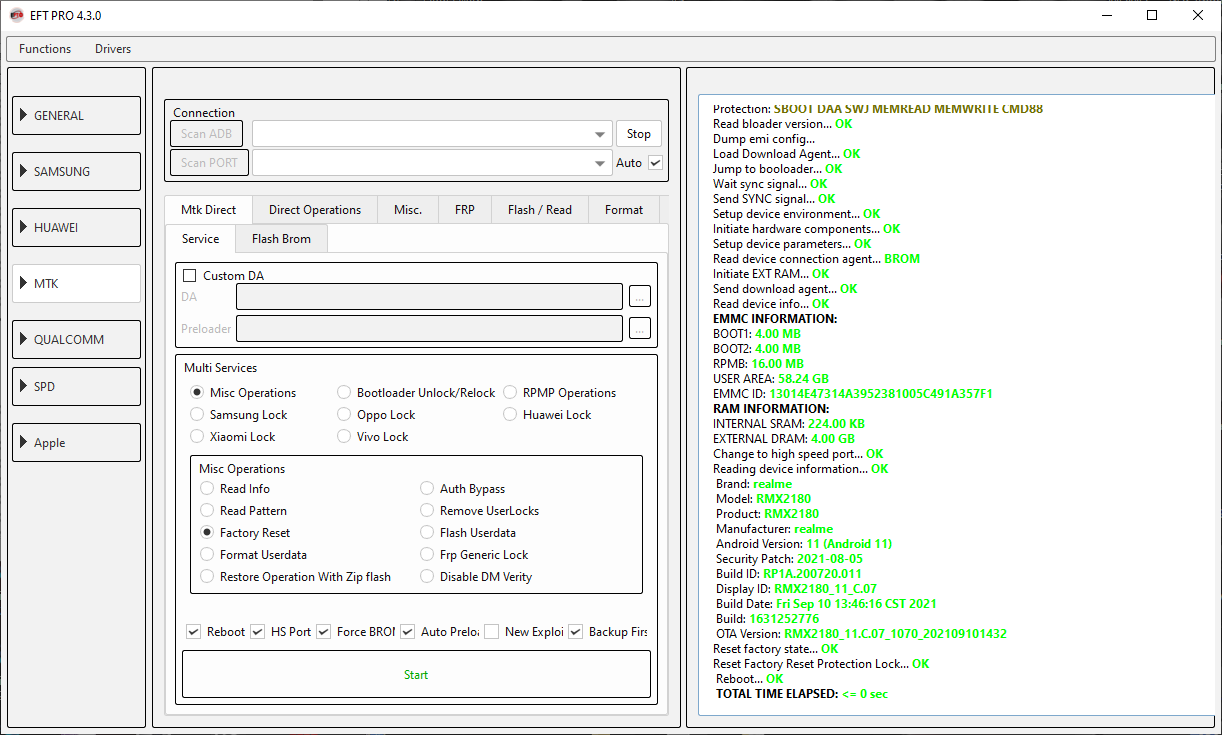Expand the Apple category
This screenshot has height=735, width=1222.
tap(76, 442)
